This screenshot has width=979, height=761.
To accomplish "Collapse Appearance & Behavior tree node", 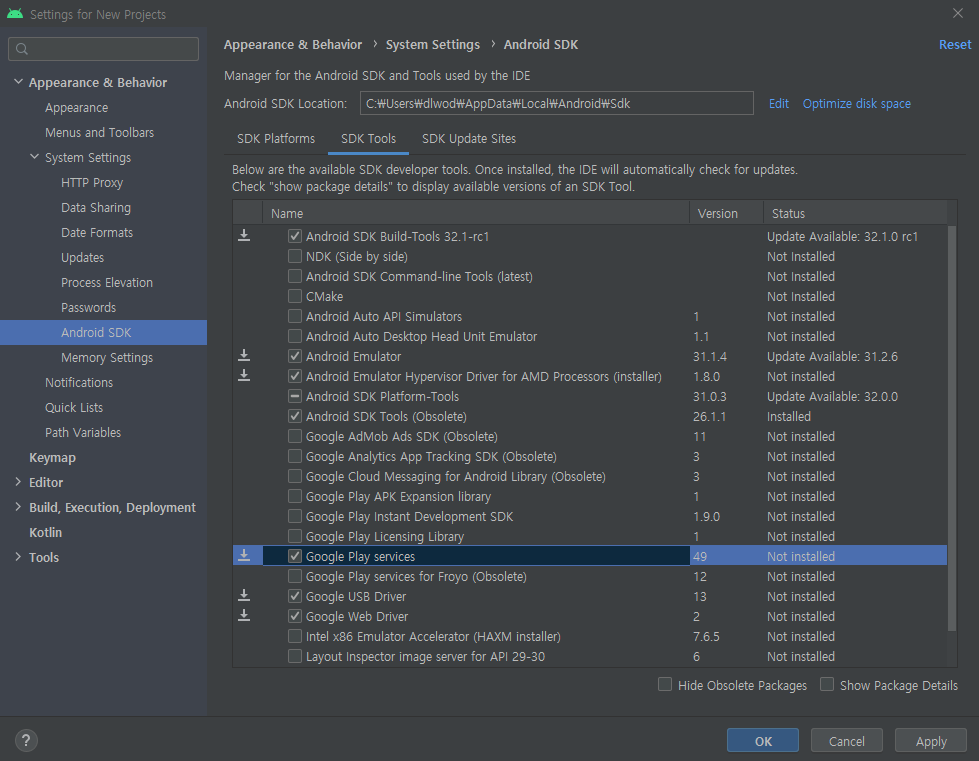I will tap(19, 82).
